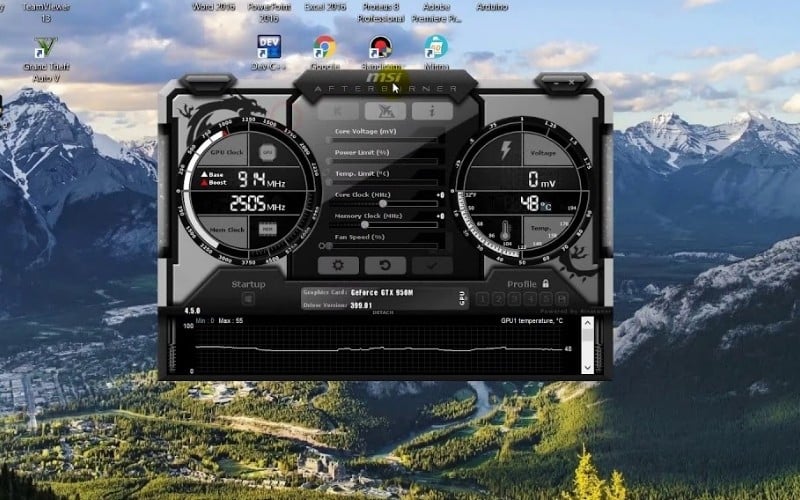800x500 pixels.
Task: Select profile slot 3
Action: [514, 299]
